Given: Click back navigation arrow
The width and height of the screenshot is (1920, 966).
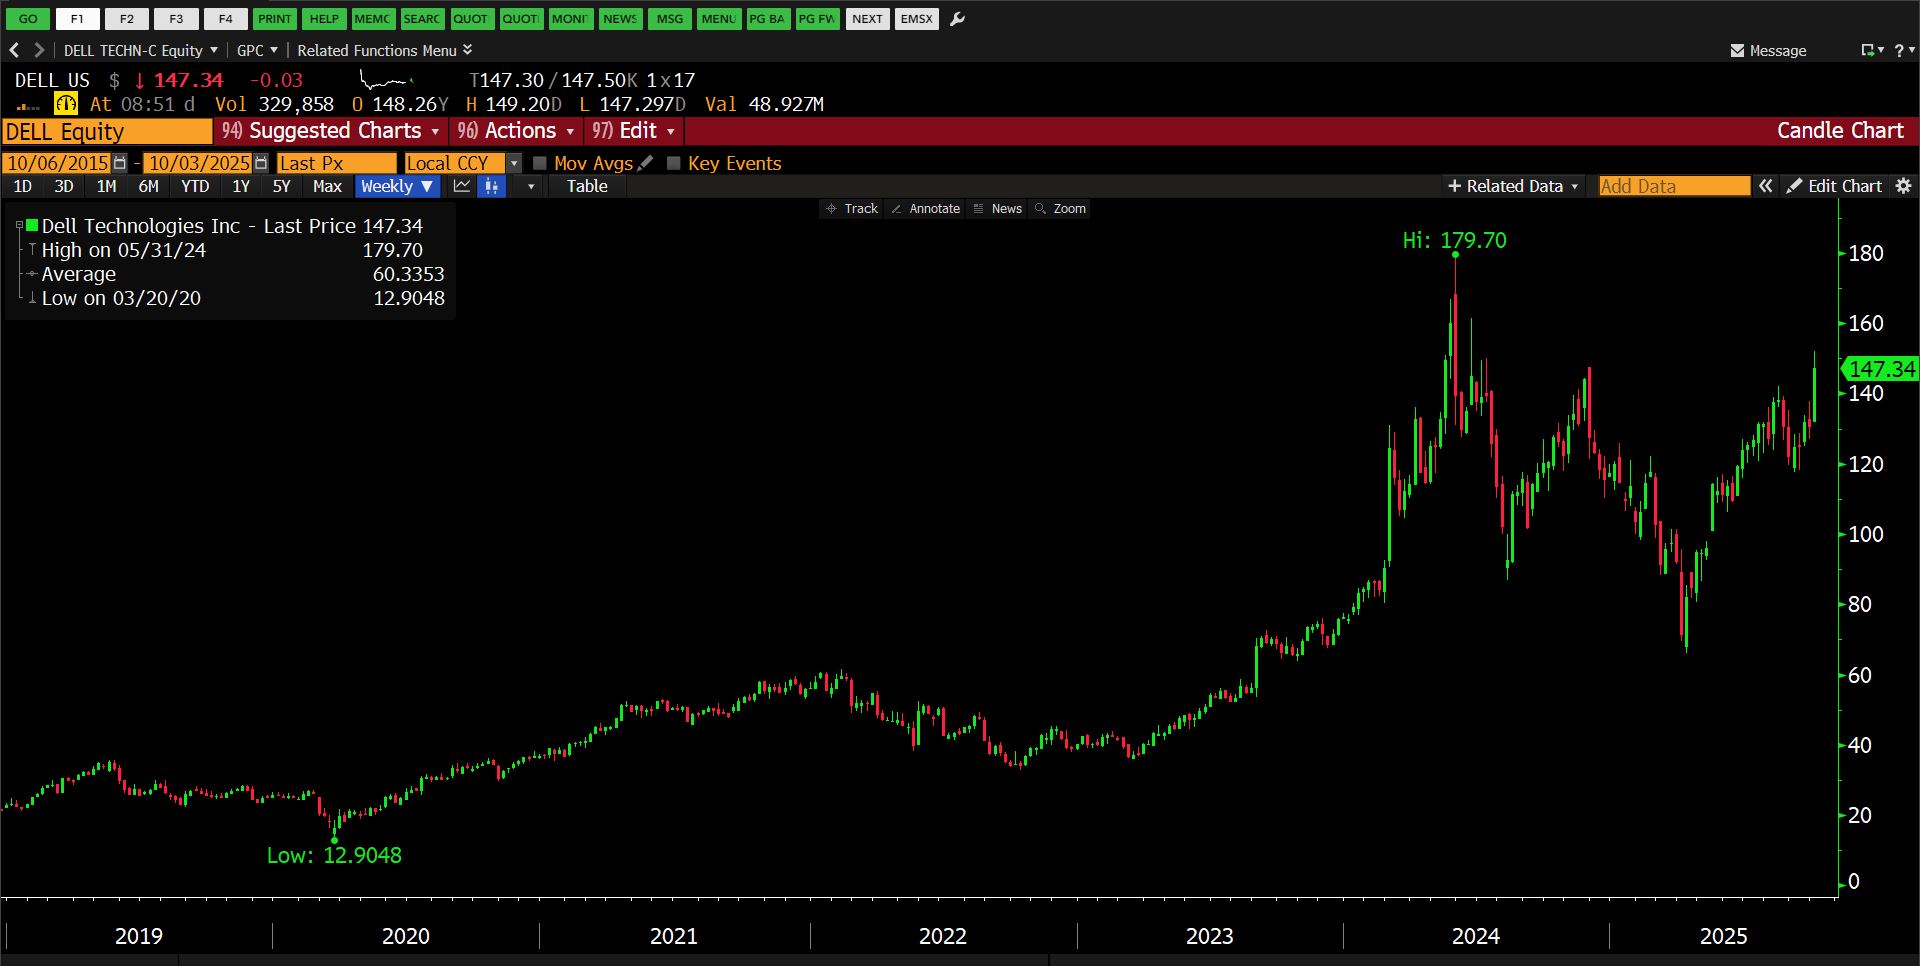Looking at the screenshot, I should [14, 50].
